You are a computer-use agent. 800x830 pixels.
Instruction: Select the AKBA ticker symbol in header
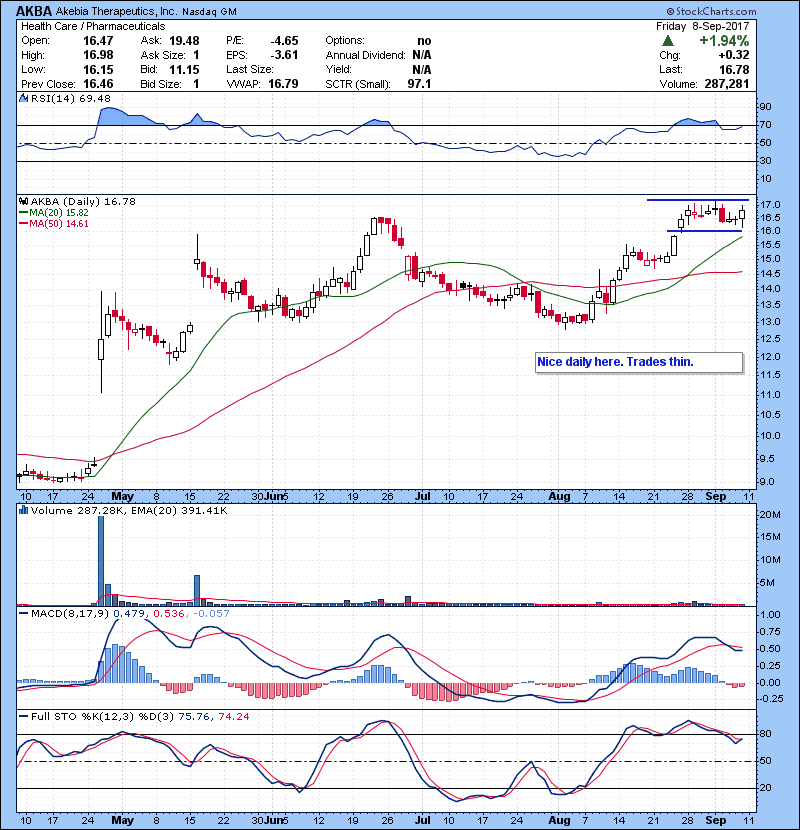[34, 11]
